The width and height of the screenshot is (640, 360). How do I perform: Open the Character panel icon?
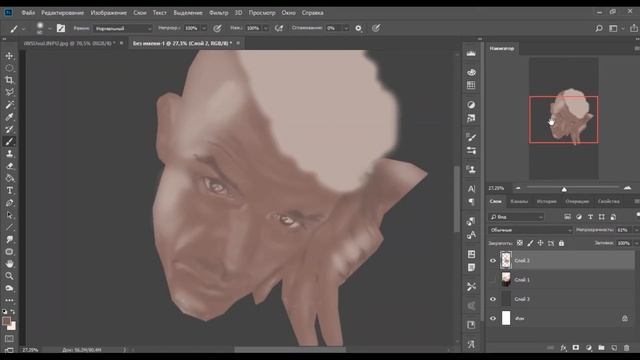click(x=471, y=189)
